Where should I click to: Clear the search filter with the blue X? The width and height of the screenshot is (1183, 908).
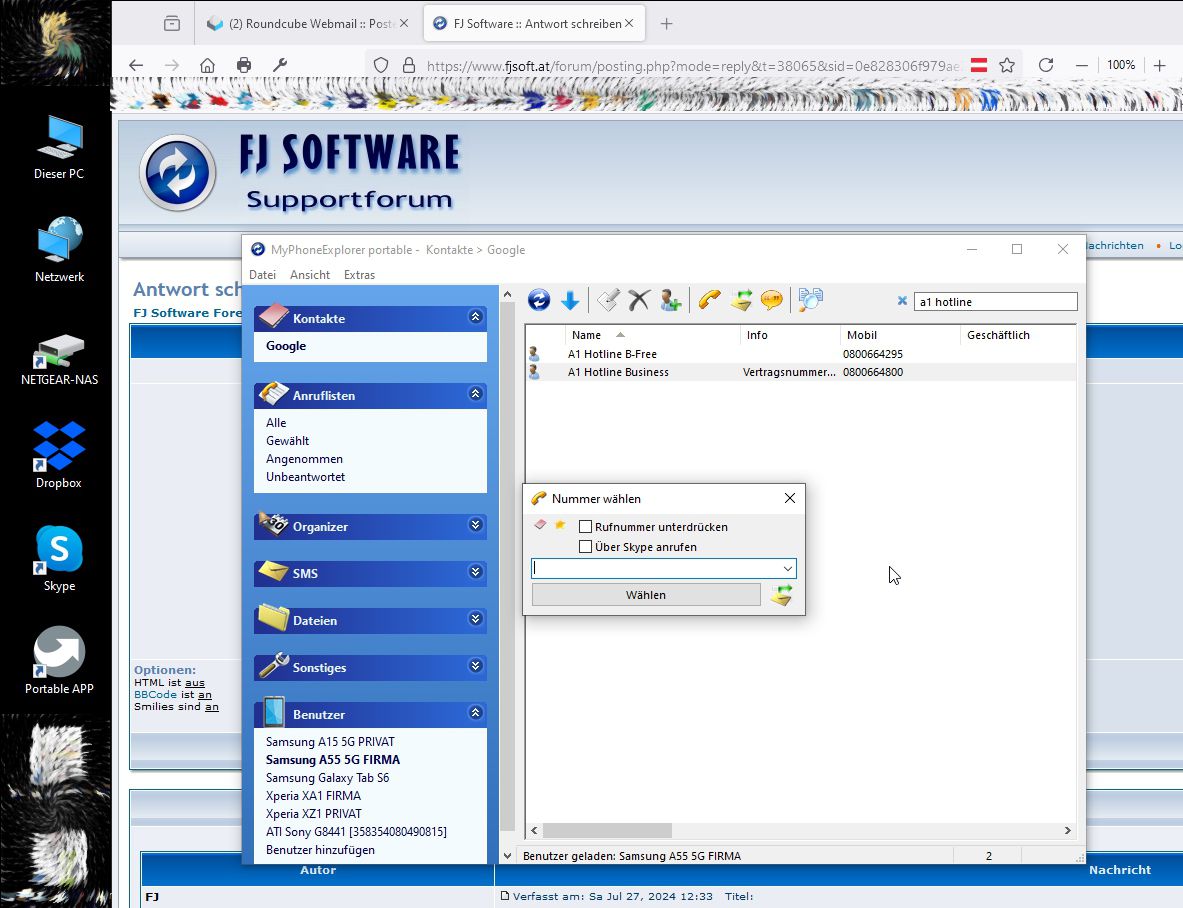902,301
